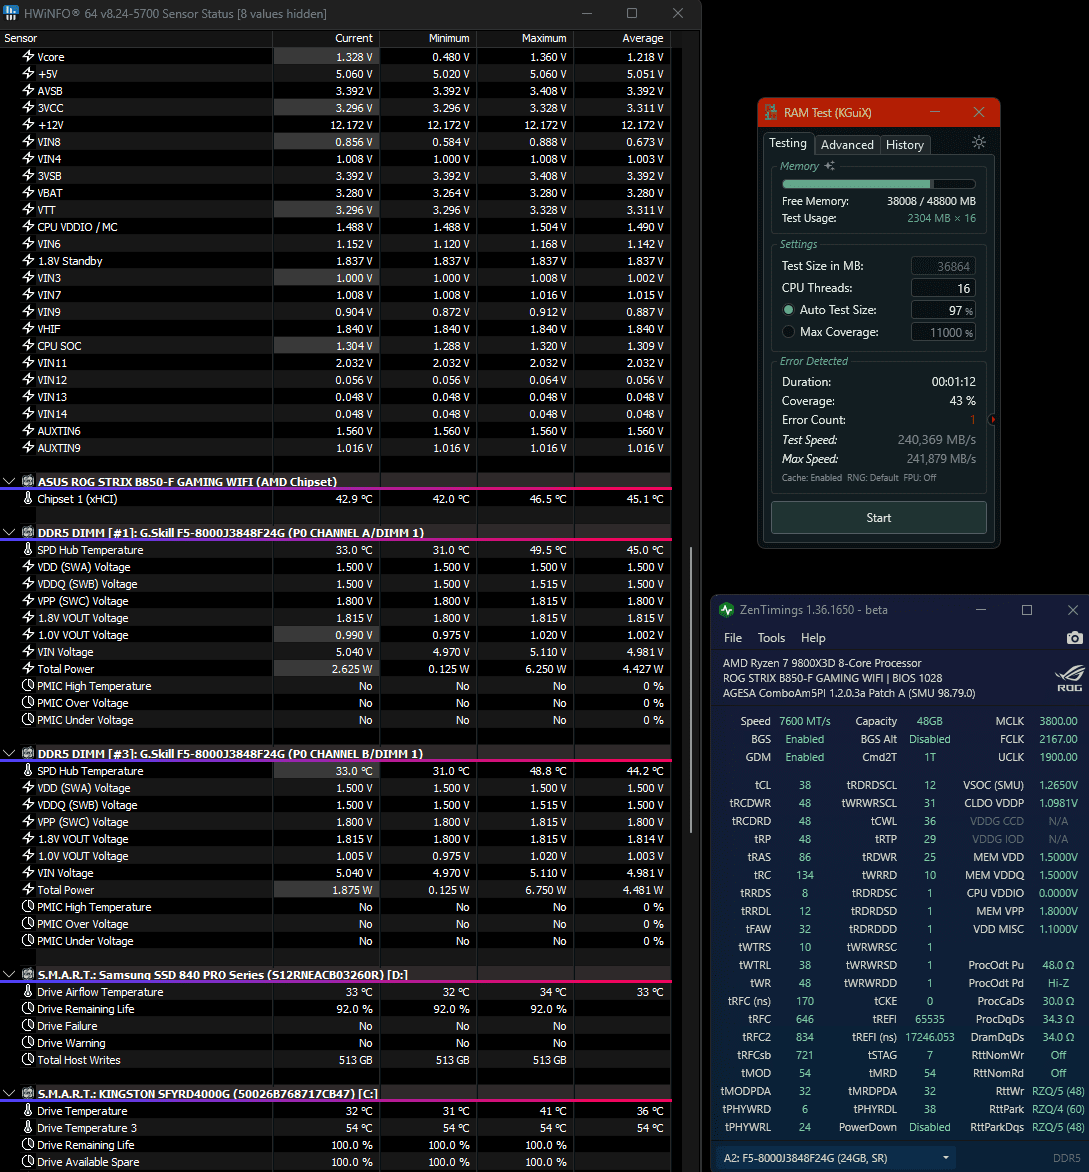Maximize the HWiNFO Sensor Status window
1089x1172 pixels.
[632, 13]
